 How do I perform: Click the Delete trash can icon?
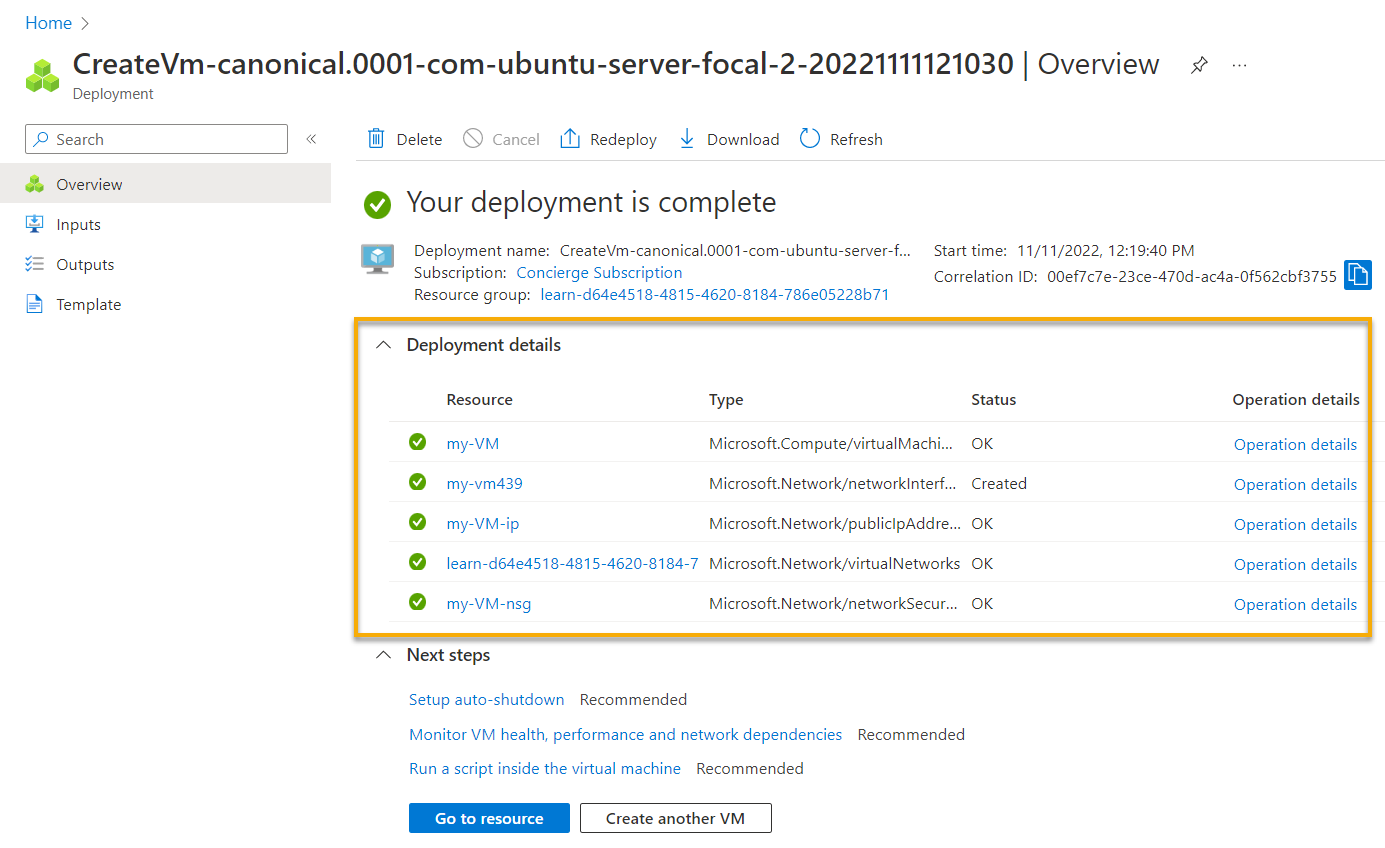(x=376, y=139)
